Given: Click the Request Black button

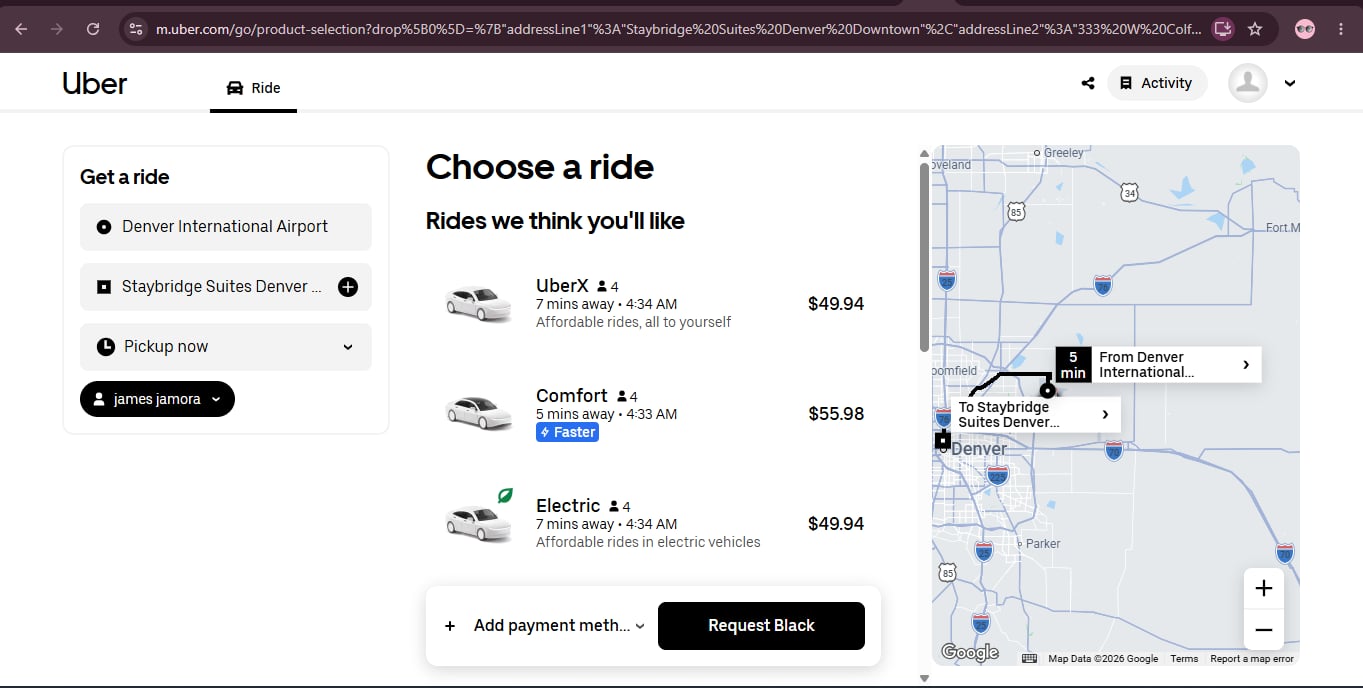Looking at the screenshot, I should tap(761, 626).
